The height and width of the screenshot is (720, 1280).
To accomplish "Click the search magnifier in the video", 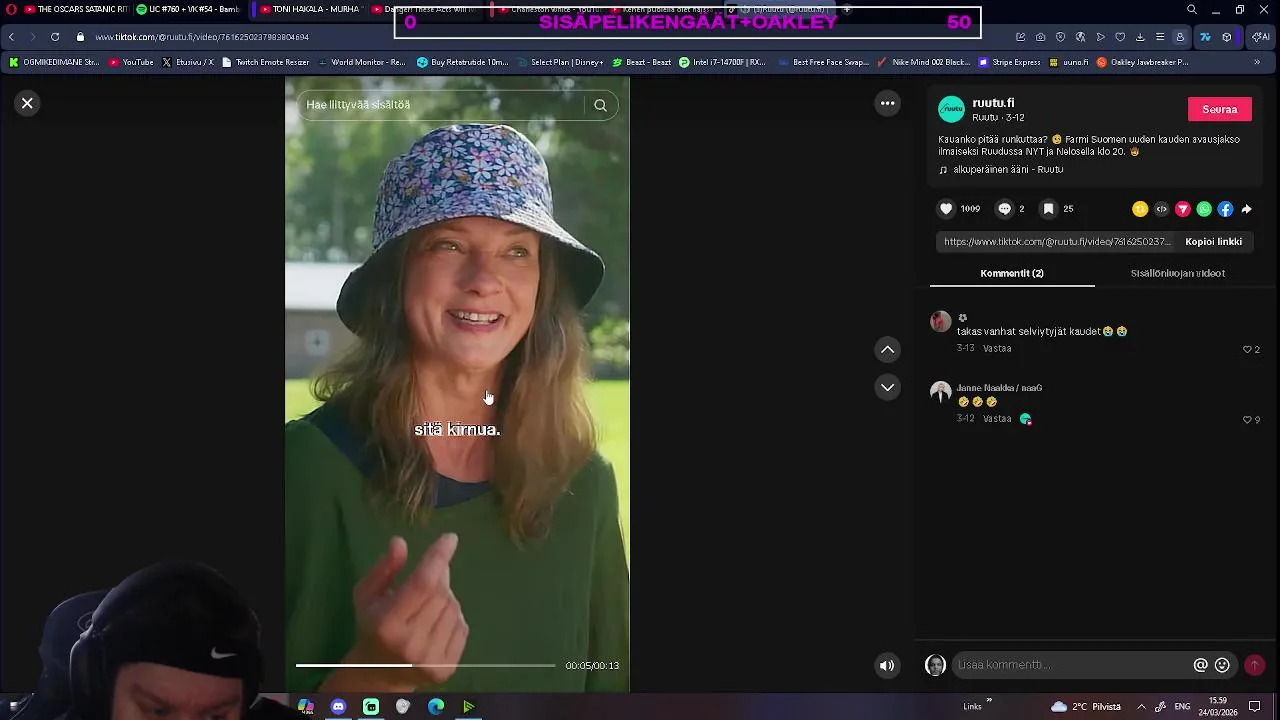I will coord(600,105).
